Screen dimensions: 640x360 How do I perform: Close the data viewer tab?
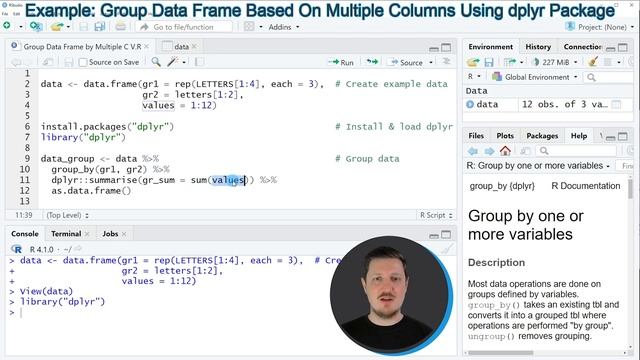pyautogui.click(x=194, y=47)
